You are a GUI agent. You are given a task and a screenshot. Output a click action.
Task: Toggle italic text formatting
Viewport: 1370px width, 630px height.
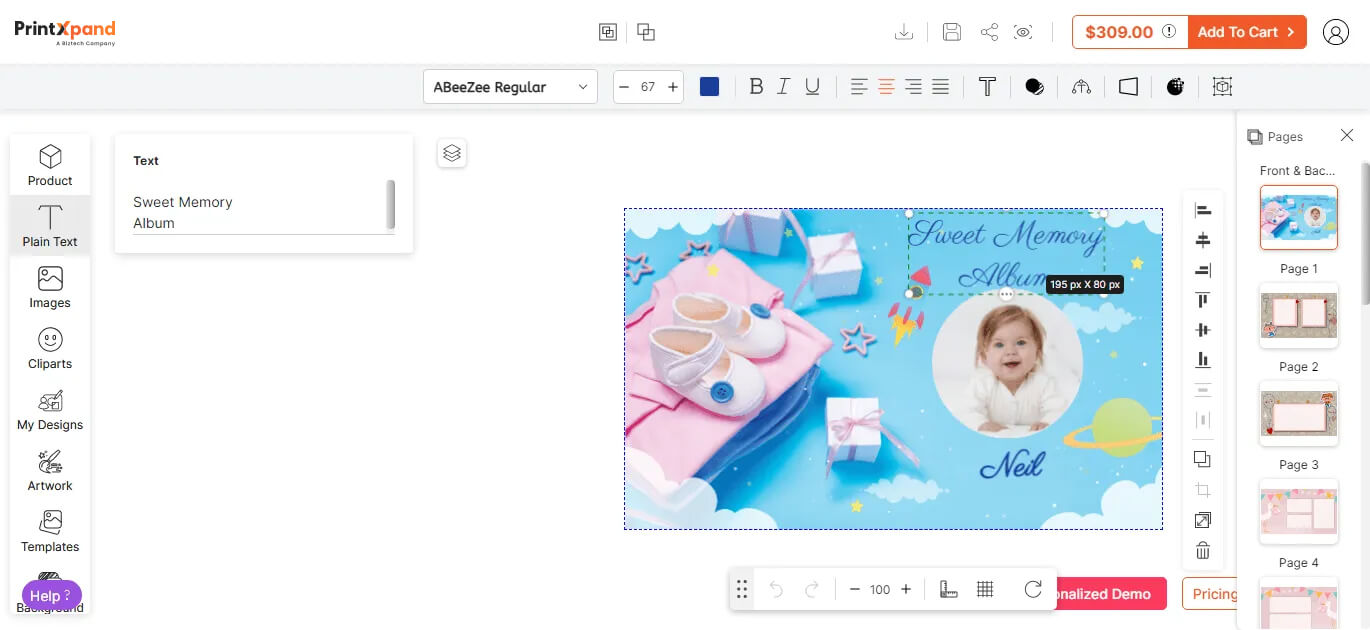(x=784, y=87)
